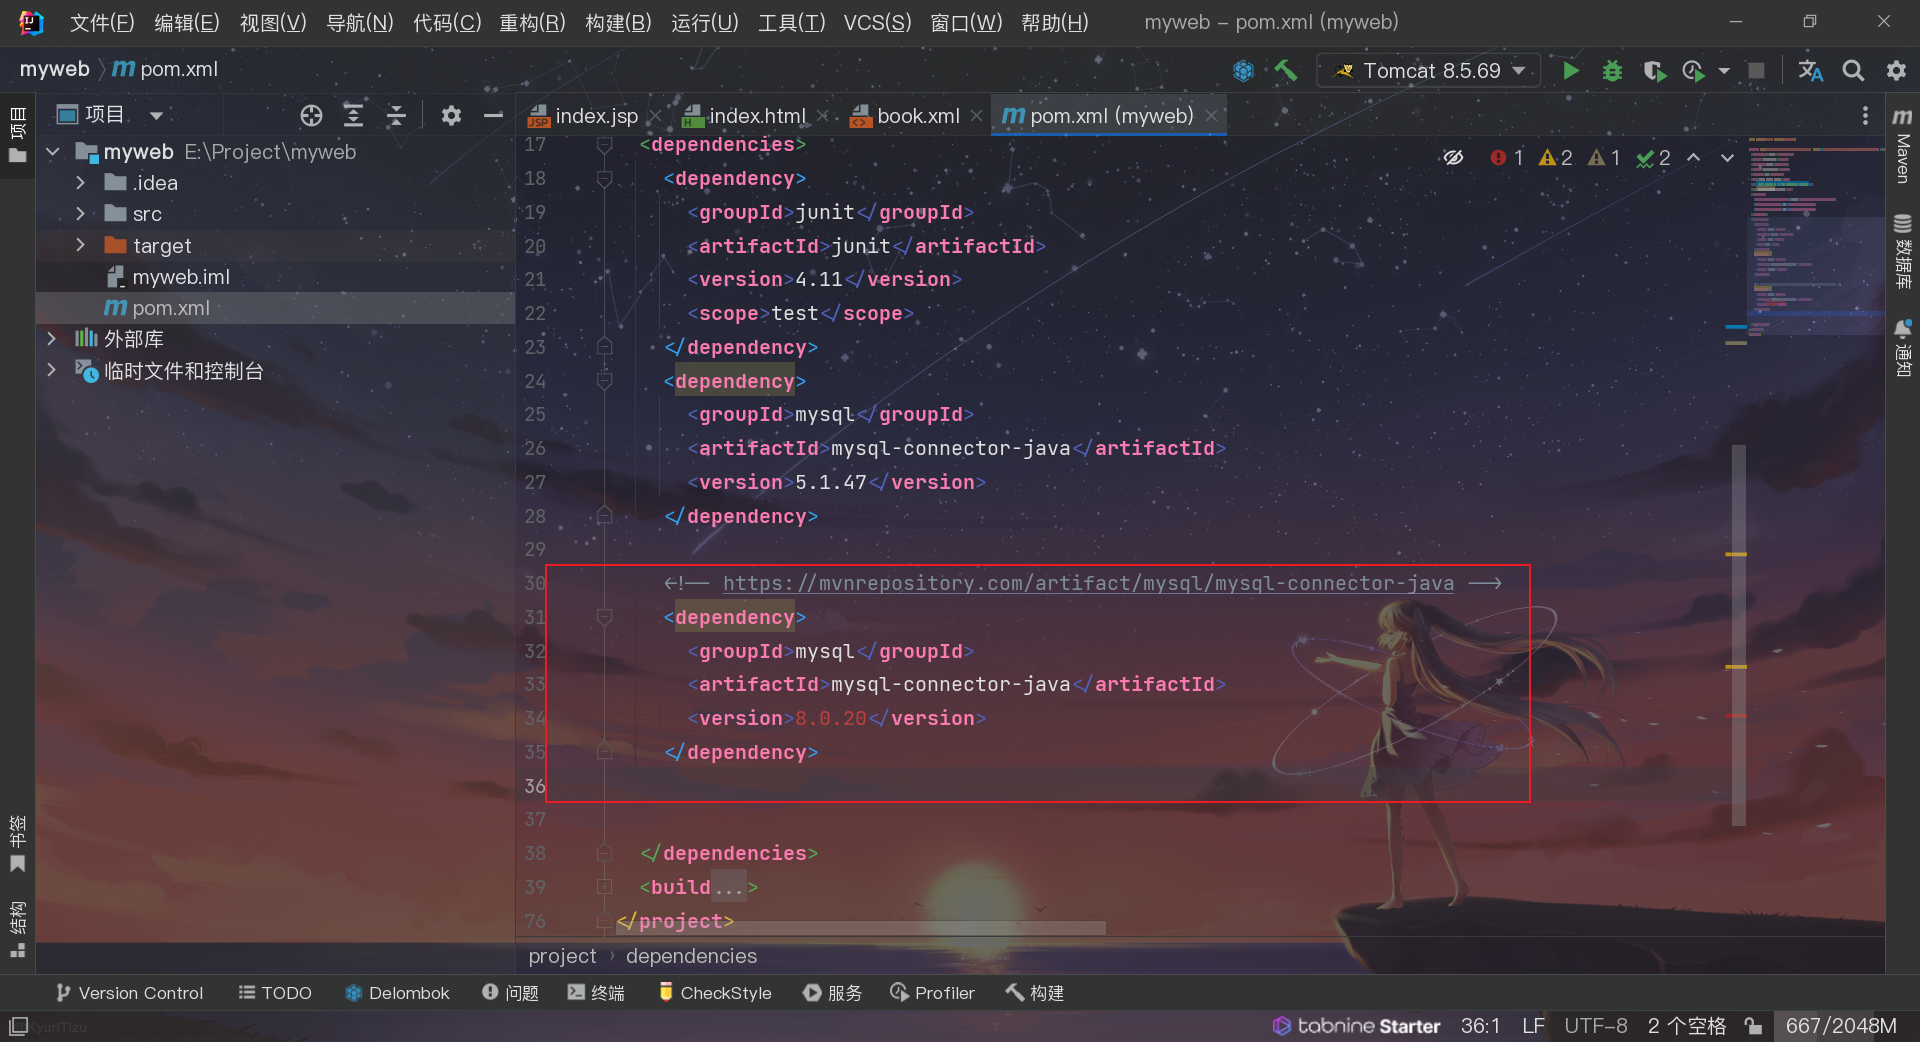Open Database tool window
Screen dimensions: 1920x1042
tap(1902, 251)
